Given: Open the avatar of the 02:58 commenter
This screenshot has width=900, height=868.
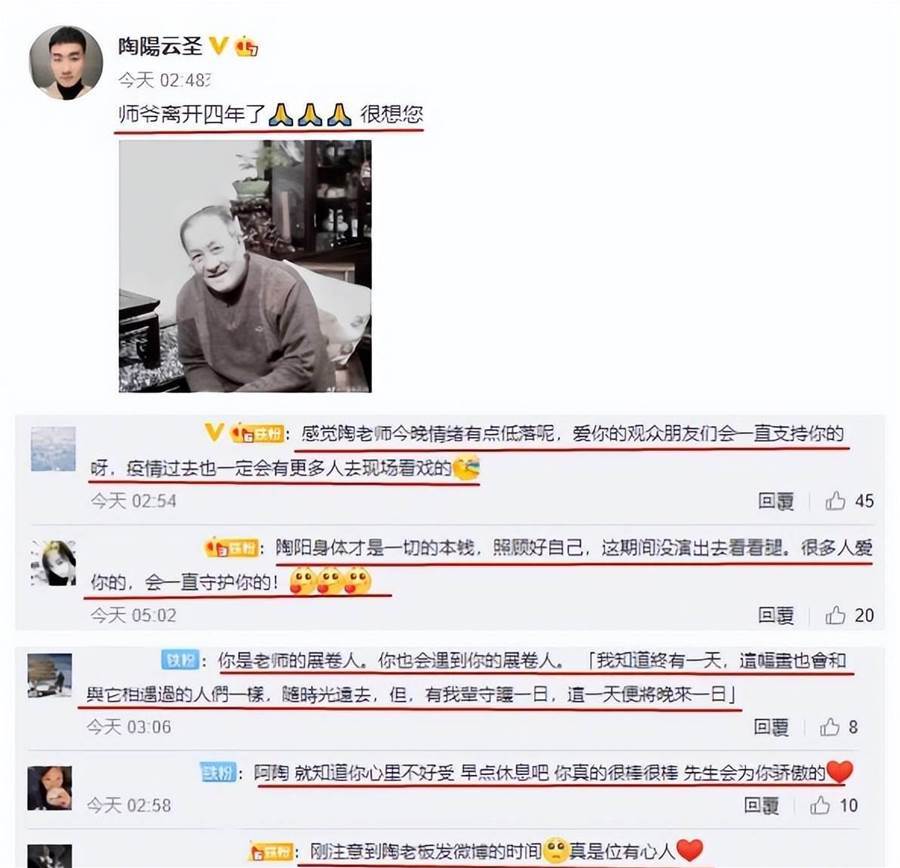Looking at the screenshot, I should click(50, 788).
